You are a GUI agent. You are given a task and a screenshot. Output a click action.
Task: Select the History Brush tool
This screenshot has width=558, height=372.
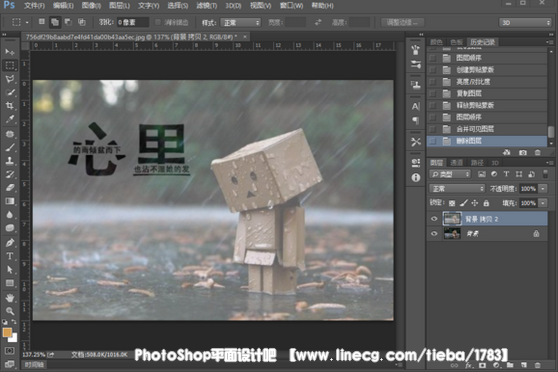click(10, 174)
